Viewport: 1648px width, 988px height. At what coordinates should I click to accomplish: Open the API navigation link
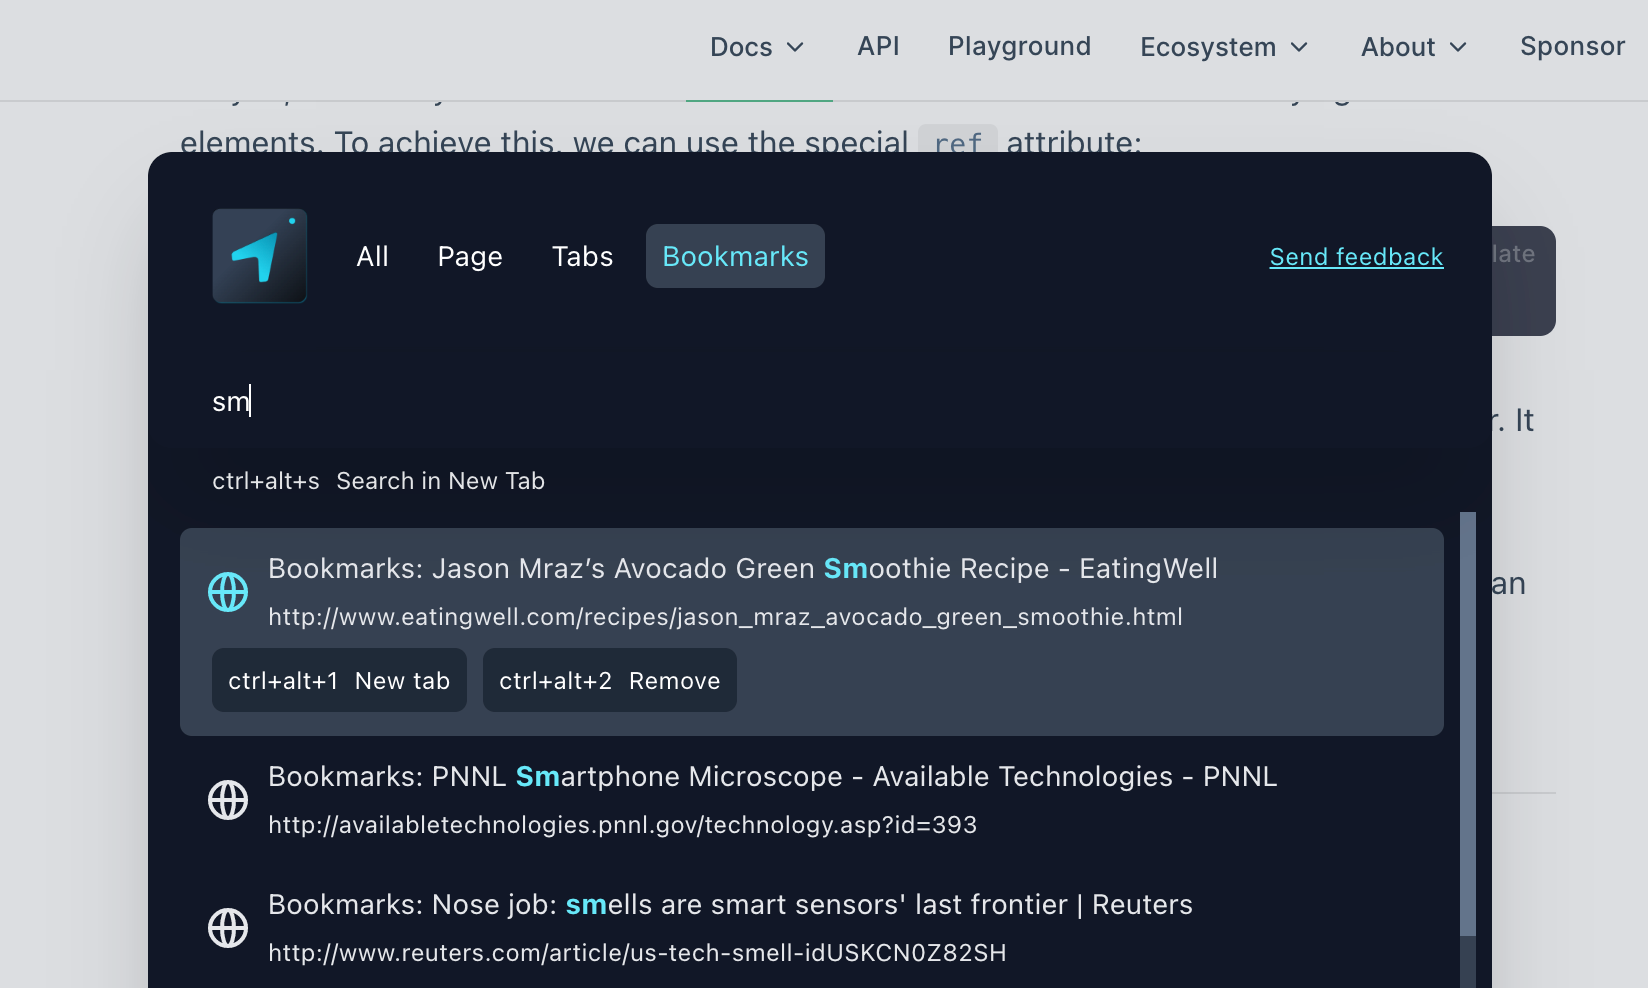coord(878,47)
